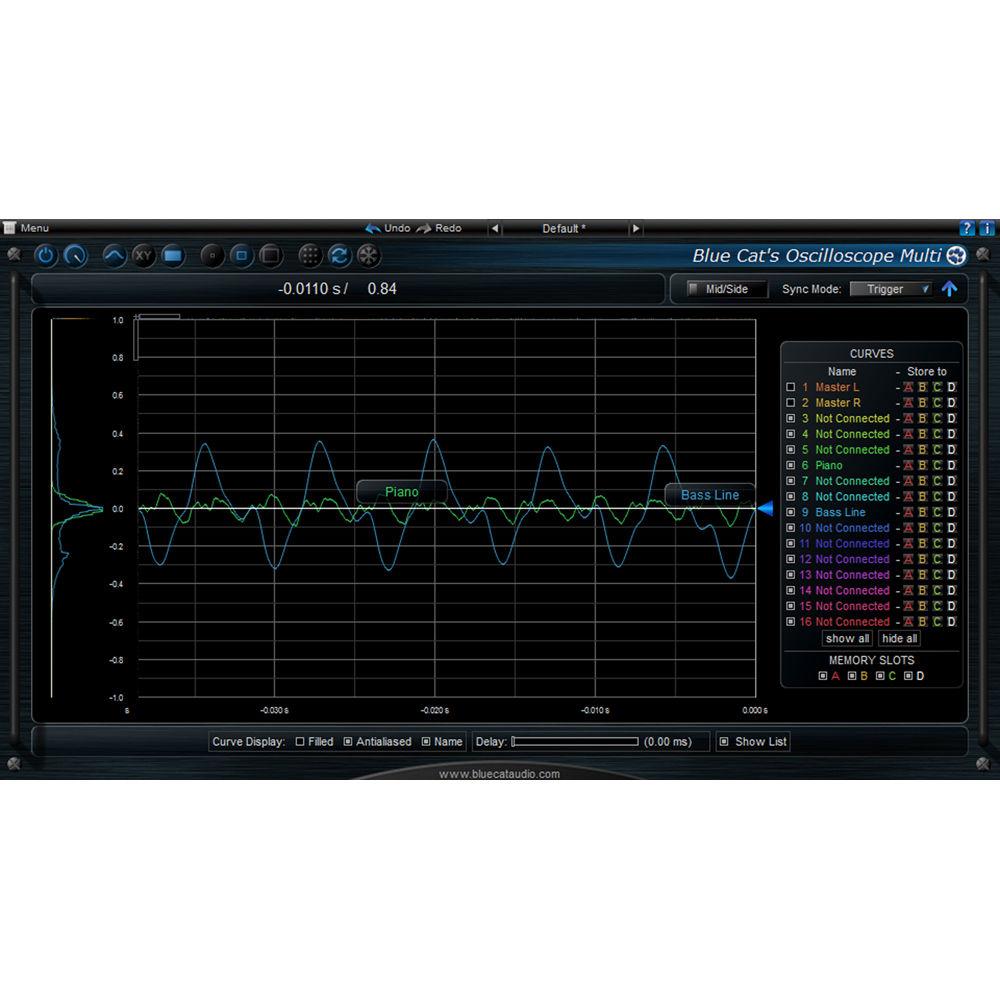Click the snowflake freeze icon
The image size is (1000, 1000).
pos(368,256)
